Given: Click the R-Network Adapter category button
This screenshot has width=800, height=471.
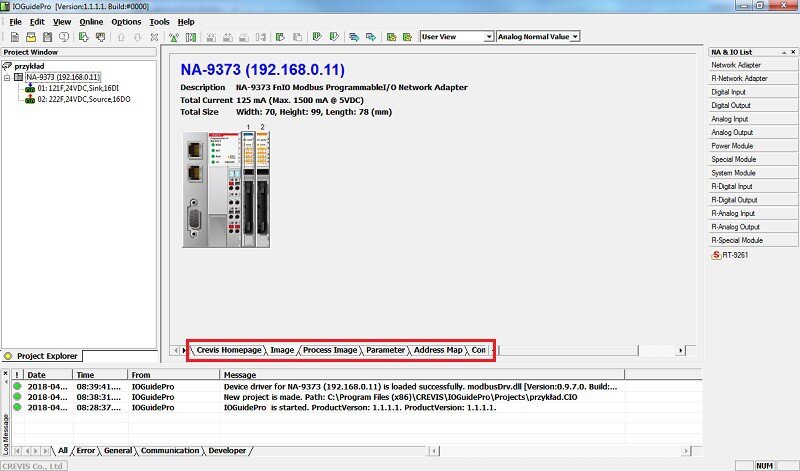Looking at the screenshot, I should [x=753, y=79].
